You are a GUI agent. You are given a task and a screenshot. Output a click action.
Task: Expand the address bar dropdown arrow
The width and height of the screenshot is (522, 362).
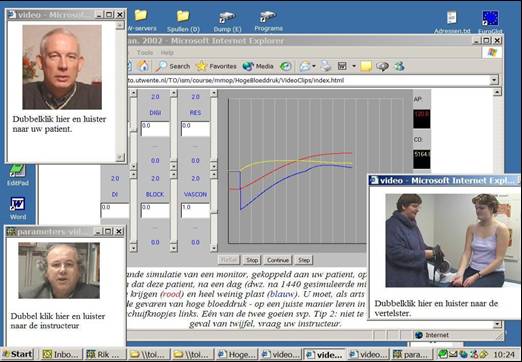click(494, 80)
